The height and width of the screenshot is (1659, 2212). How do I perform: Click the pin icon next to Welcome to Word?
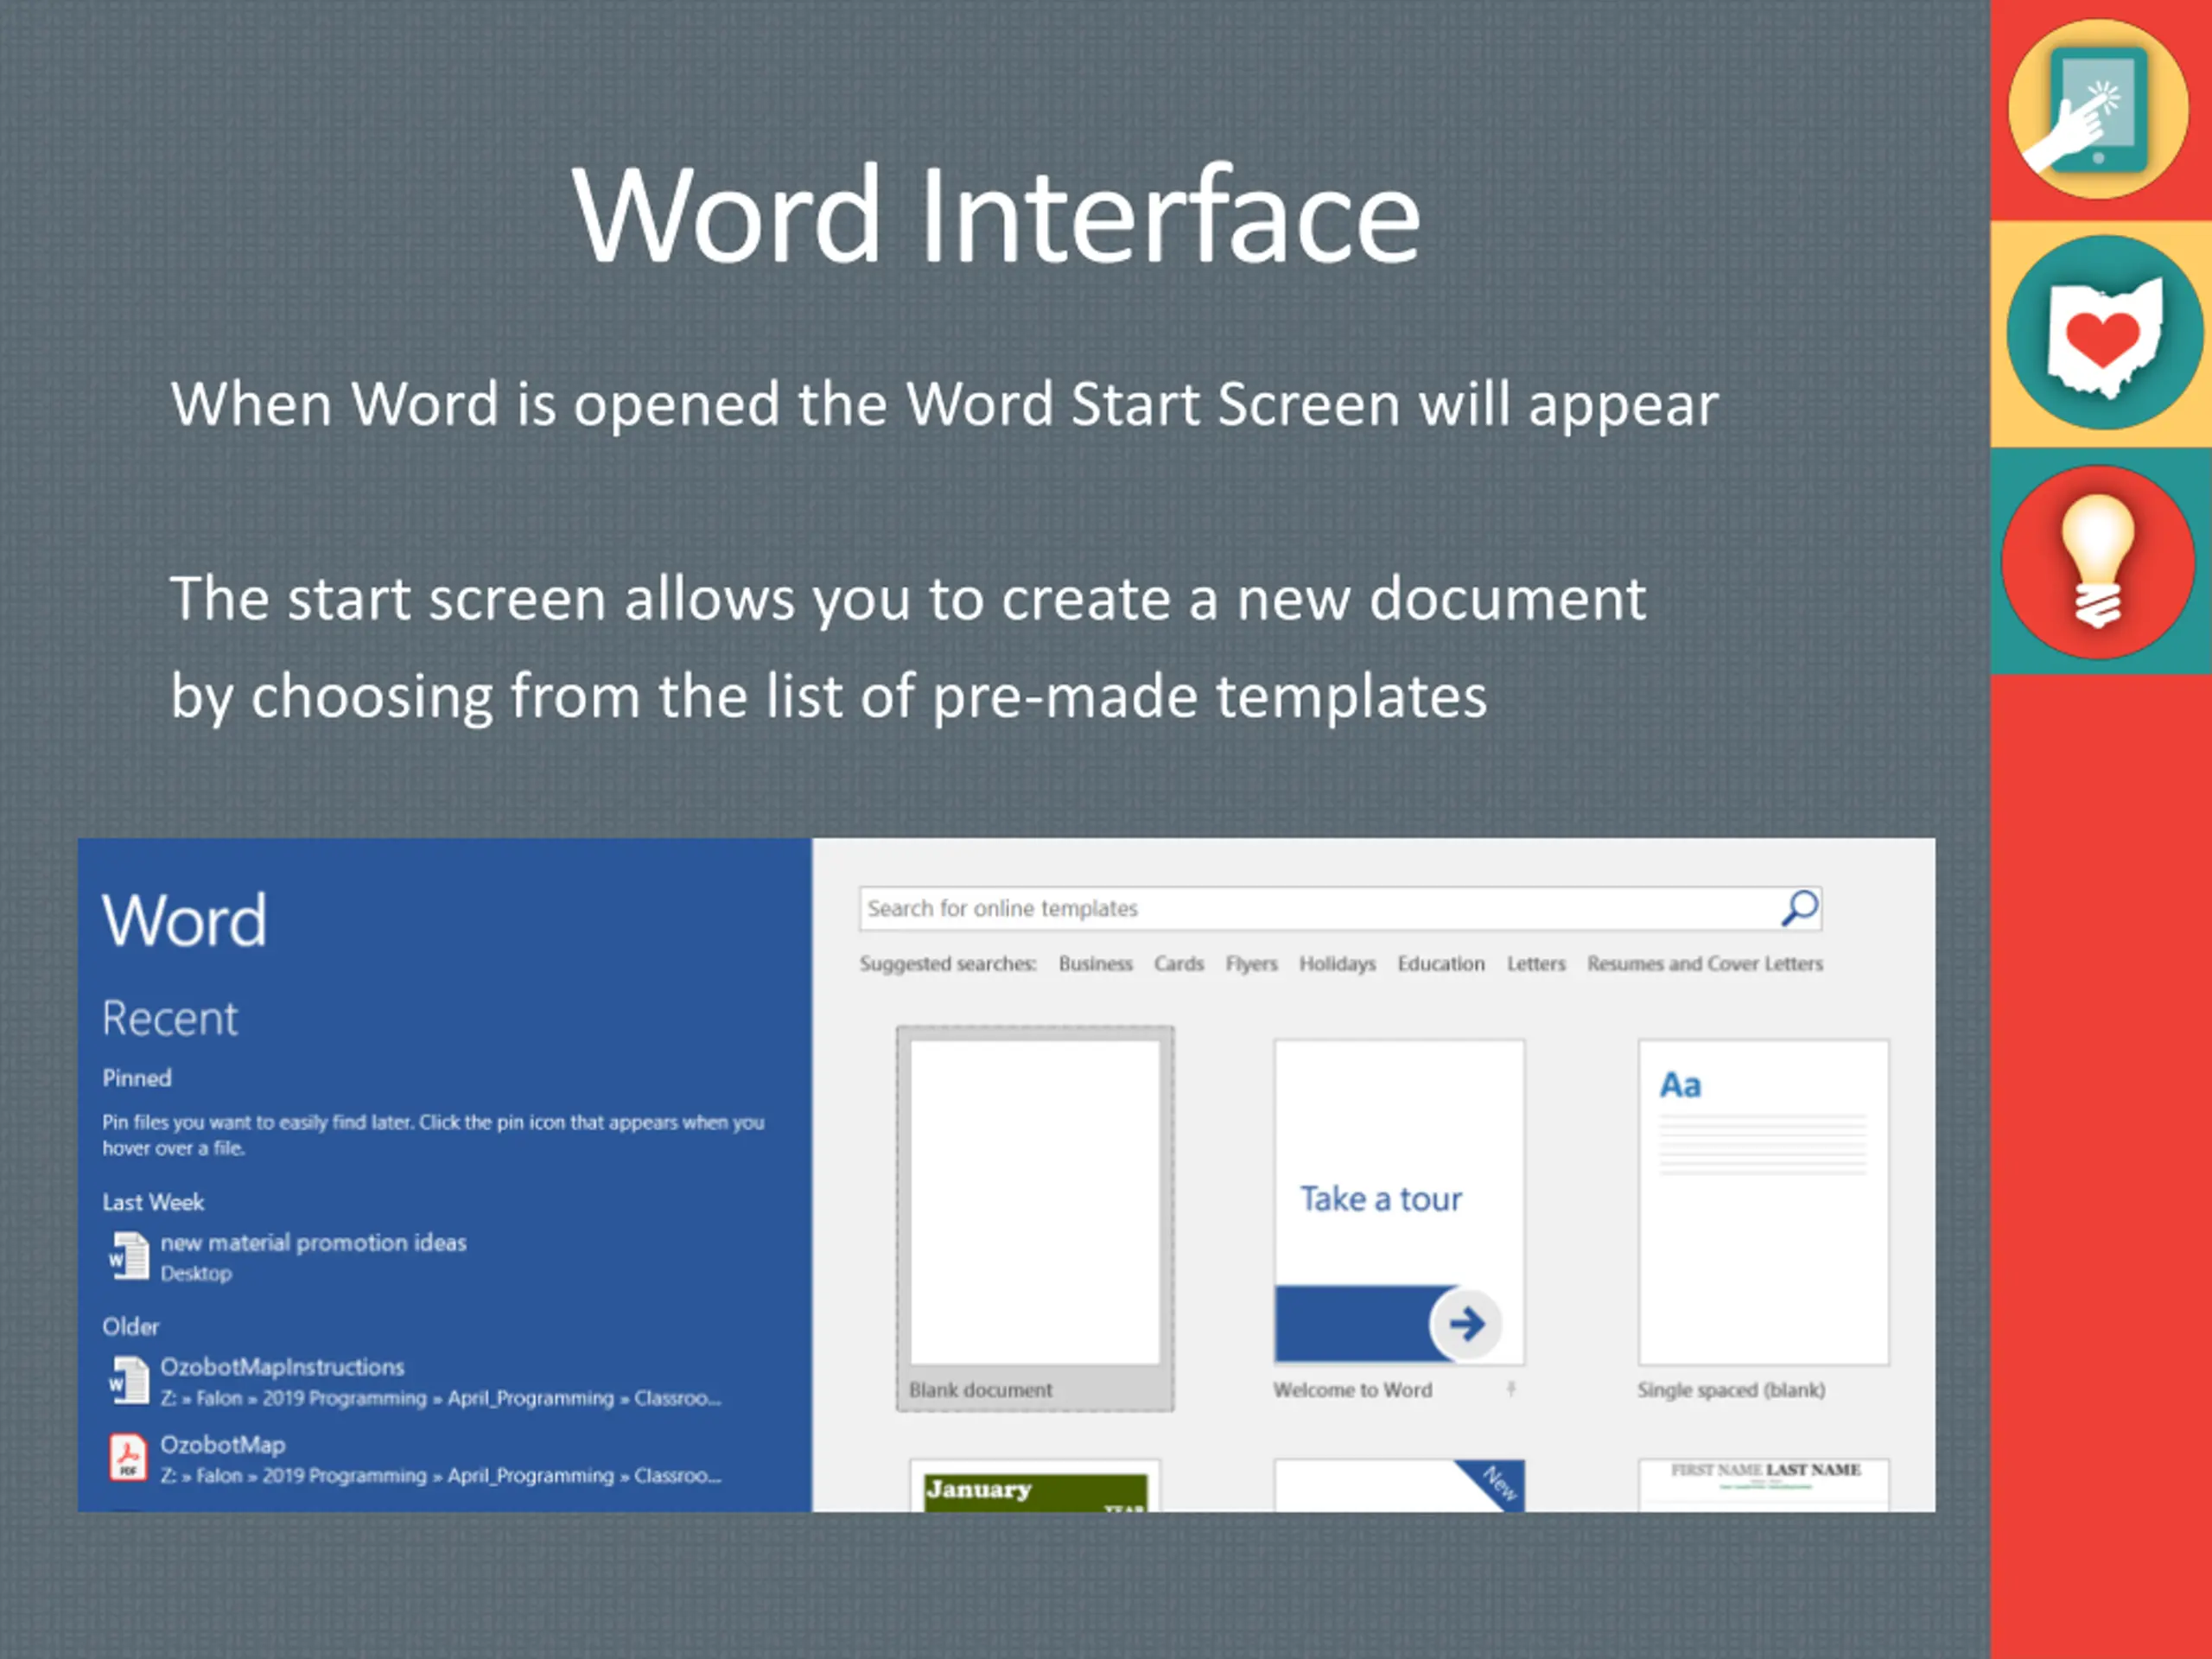point(1511,1389)
